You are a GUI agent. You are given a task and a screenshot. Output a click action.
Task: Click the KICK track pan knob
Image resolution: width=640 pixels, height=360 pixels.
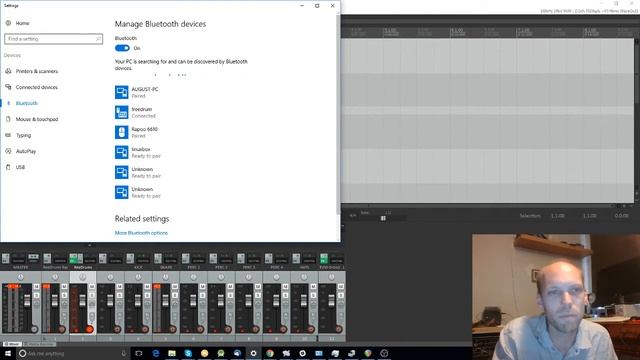(138, 277)
